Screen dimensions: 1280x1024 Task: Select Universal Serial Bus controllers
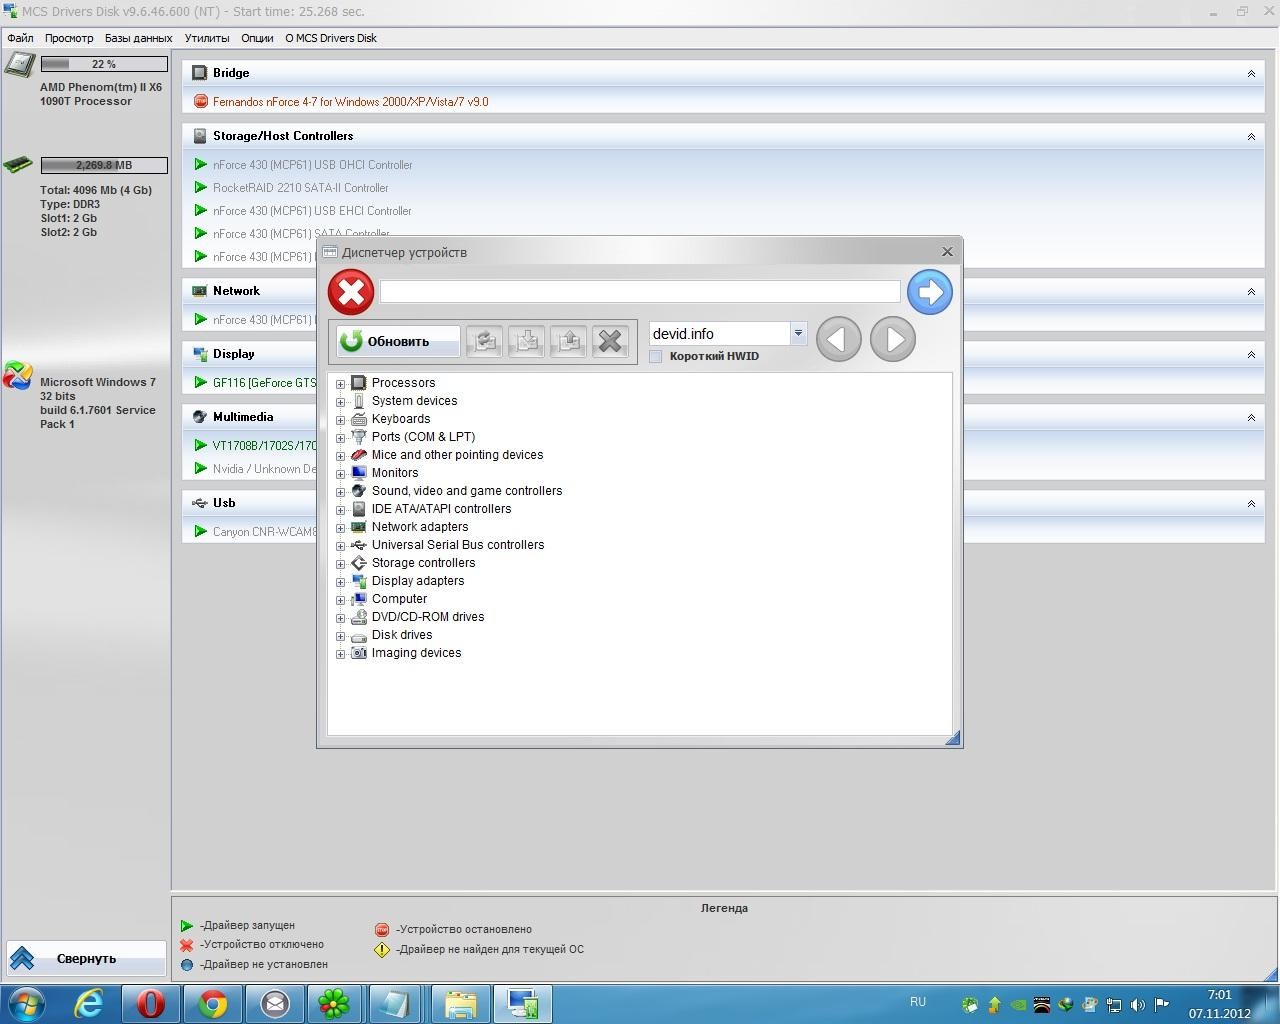(x=458, y=545)
